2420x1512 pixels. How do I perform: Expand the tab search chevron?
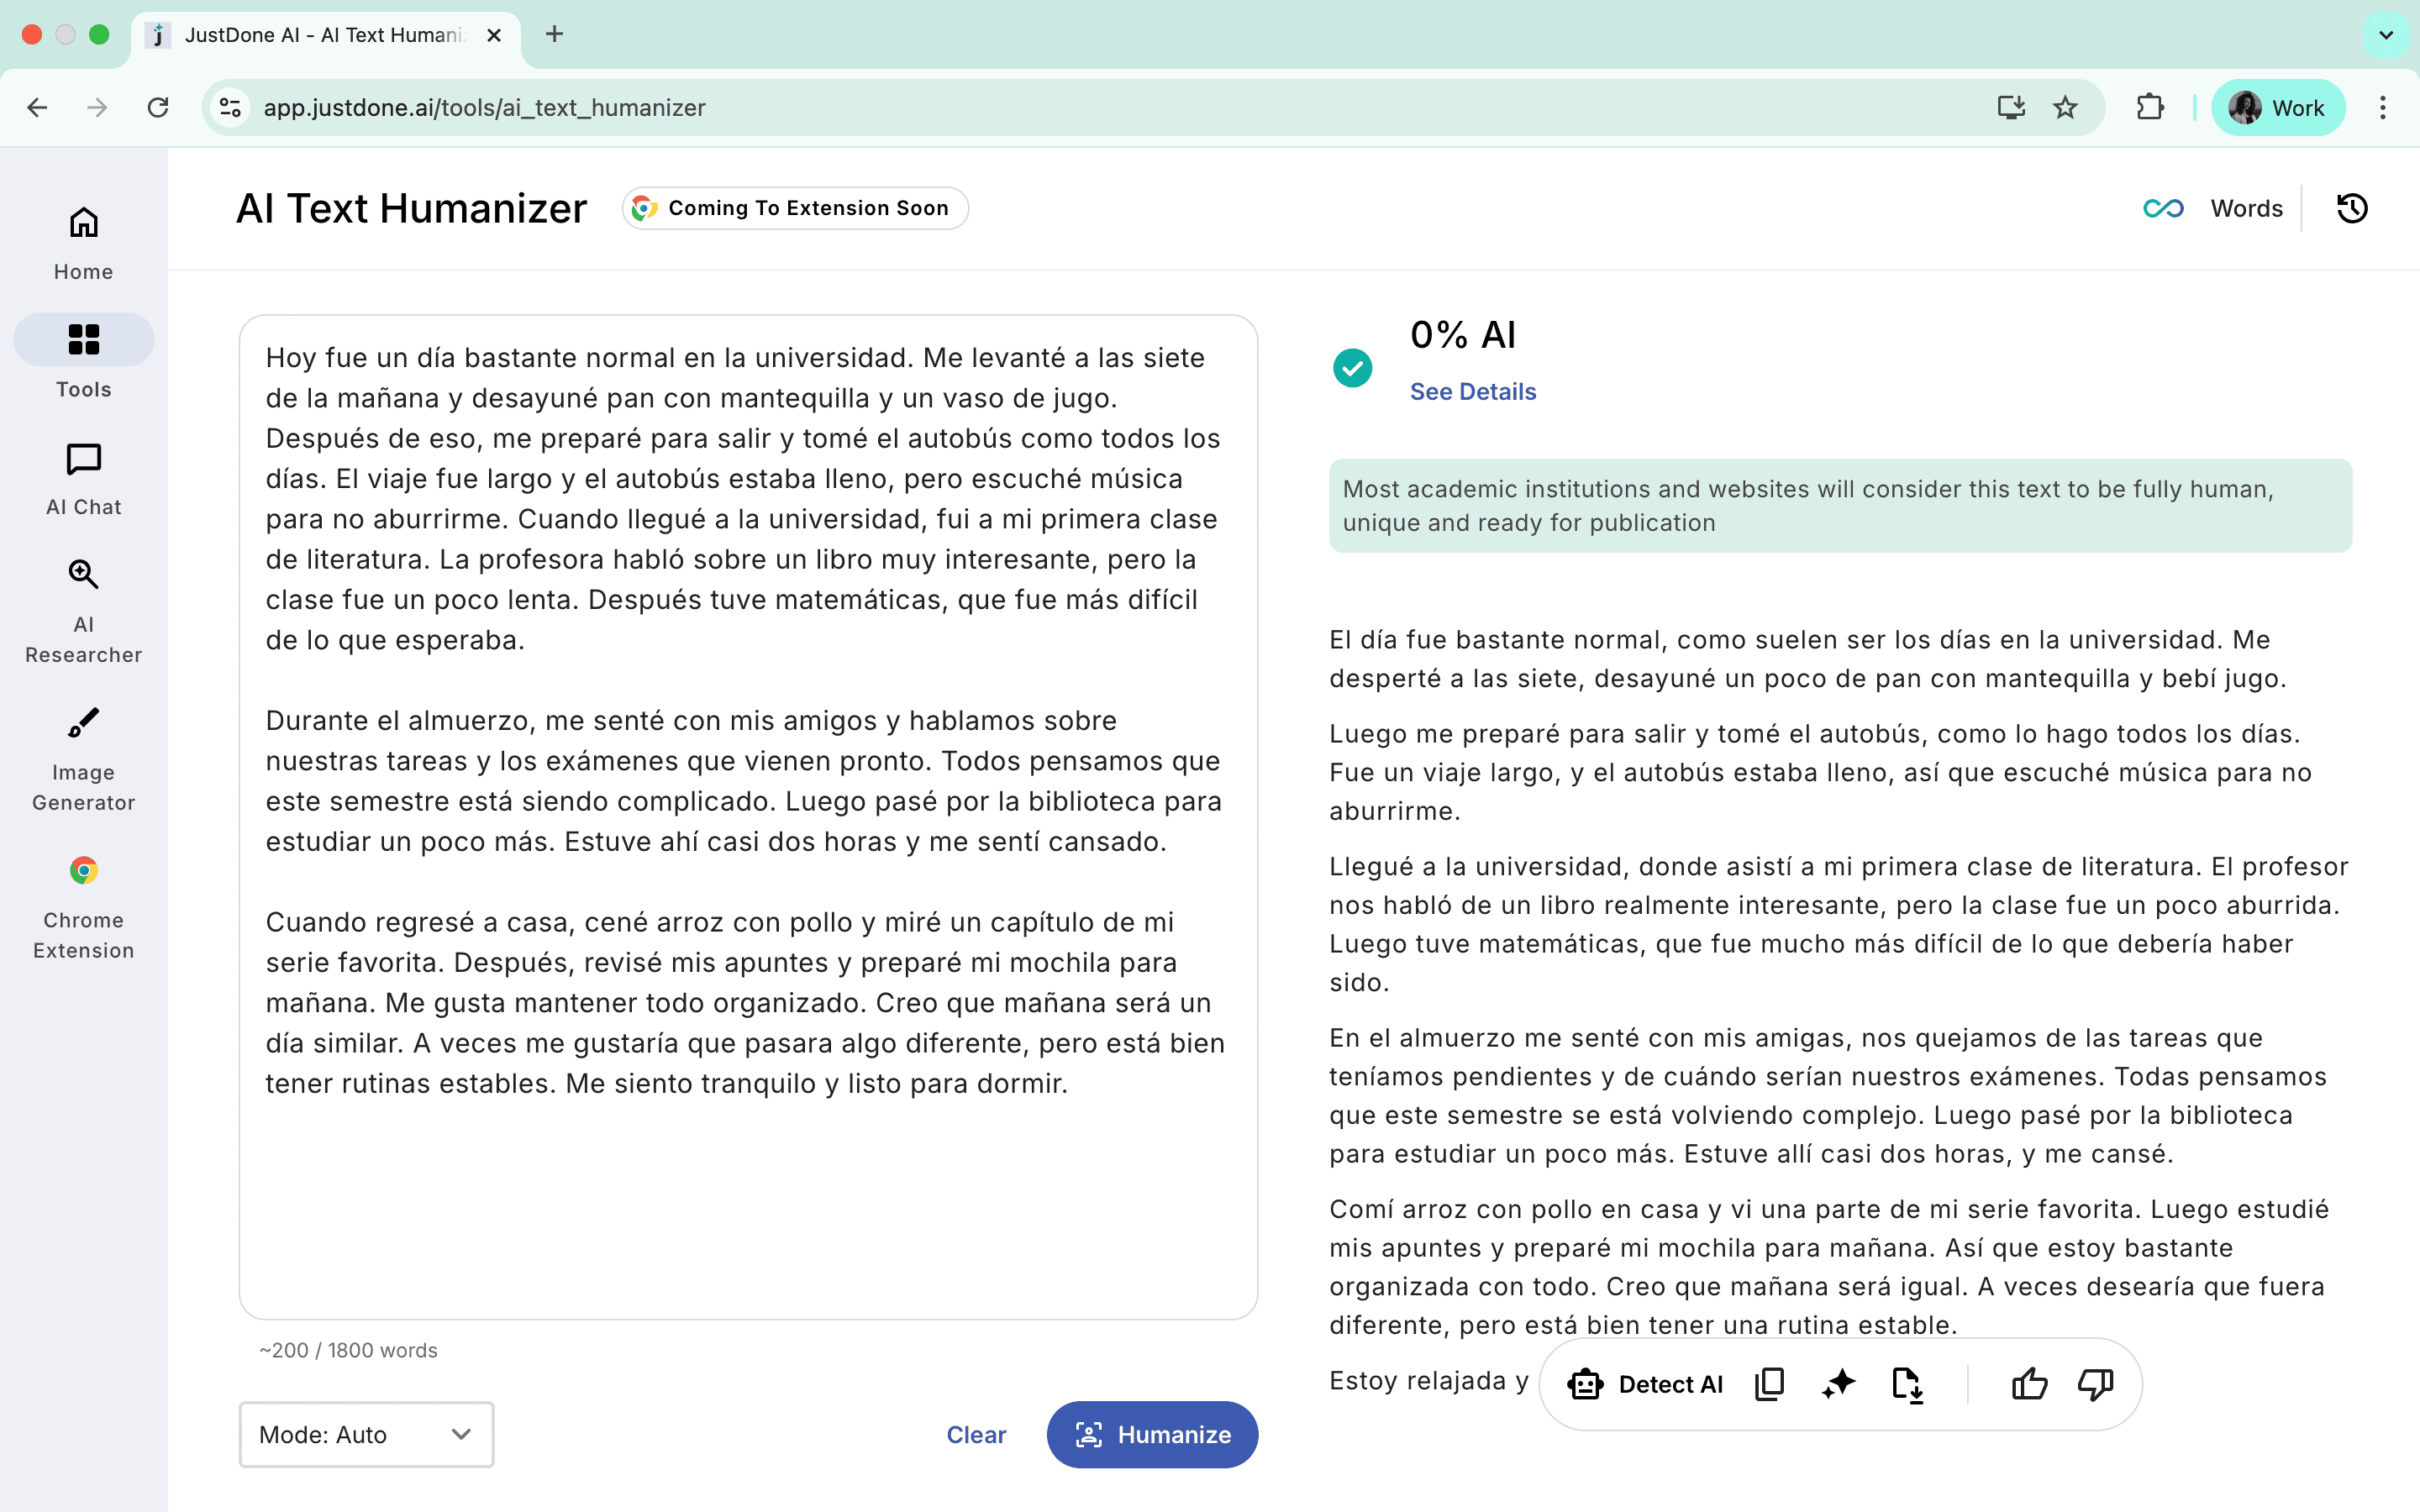pos(2385,35)
